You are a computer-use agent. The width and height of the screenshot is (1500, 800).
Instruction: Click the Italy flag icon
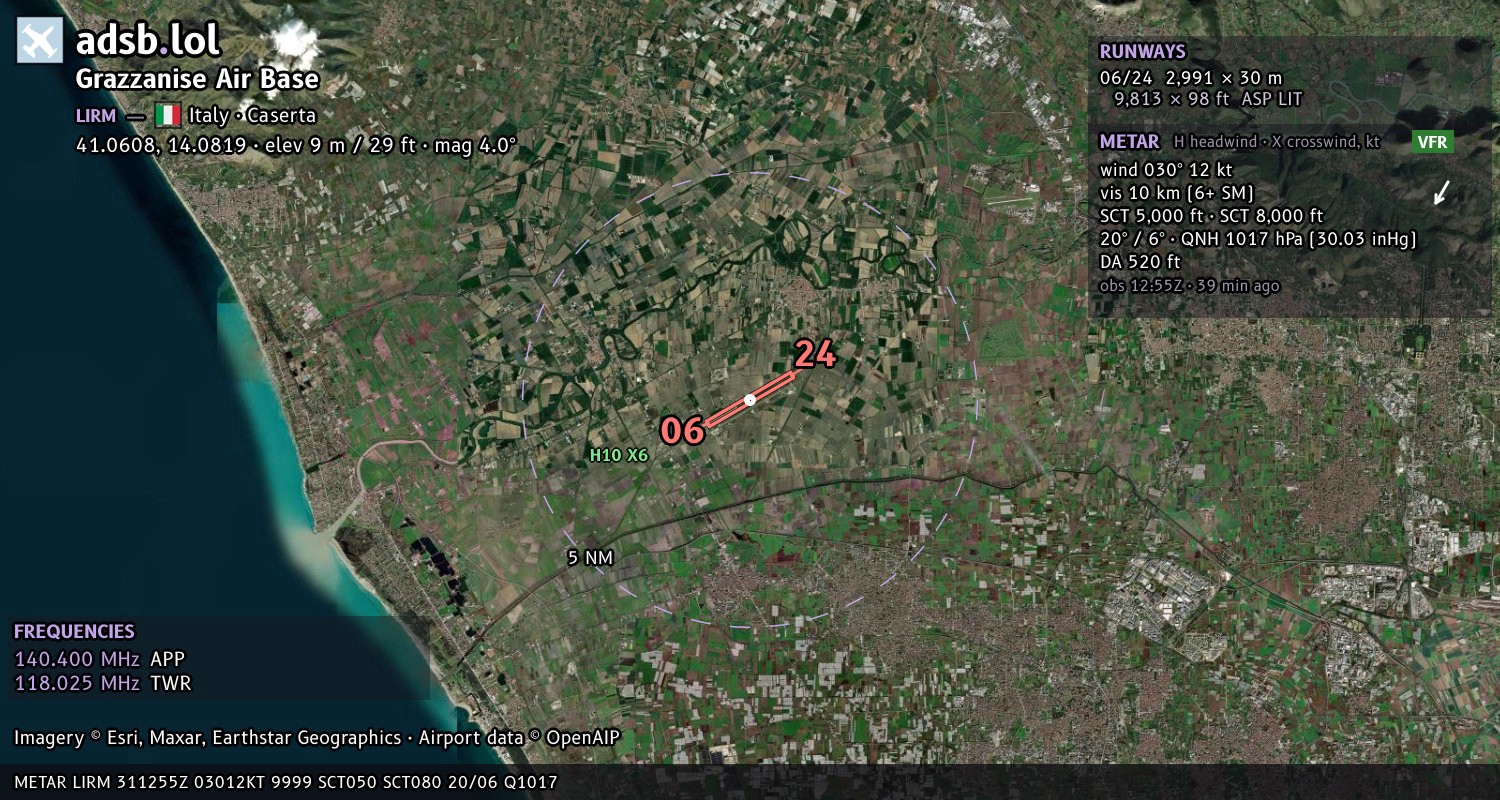[167, 115]
